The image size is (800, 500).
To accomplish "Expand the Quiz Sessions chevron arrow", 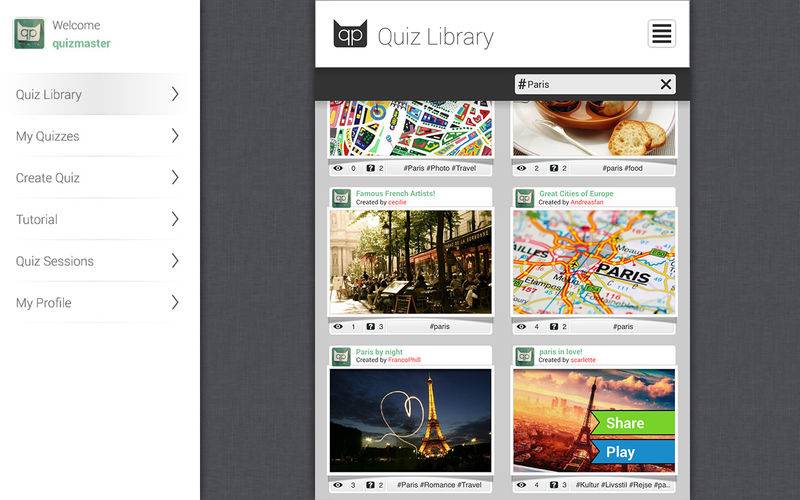I will point(175,261).
